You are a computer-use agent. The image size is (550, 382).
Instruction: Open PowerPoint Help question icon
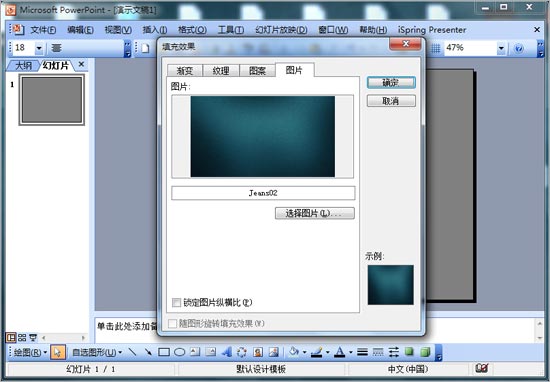point(519,48)
